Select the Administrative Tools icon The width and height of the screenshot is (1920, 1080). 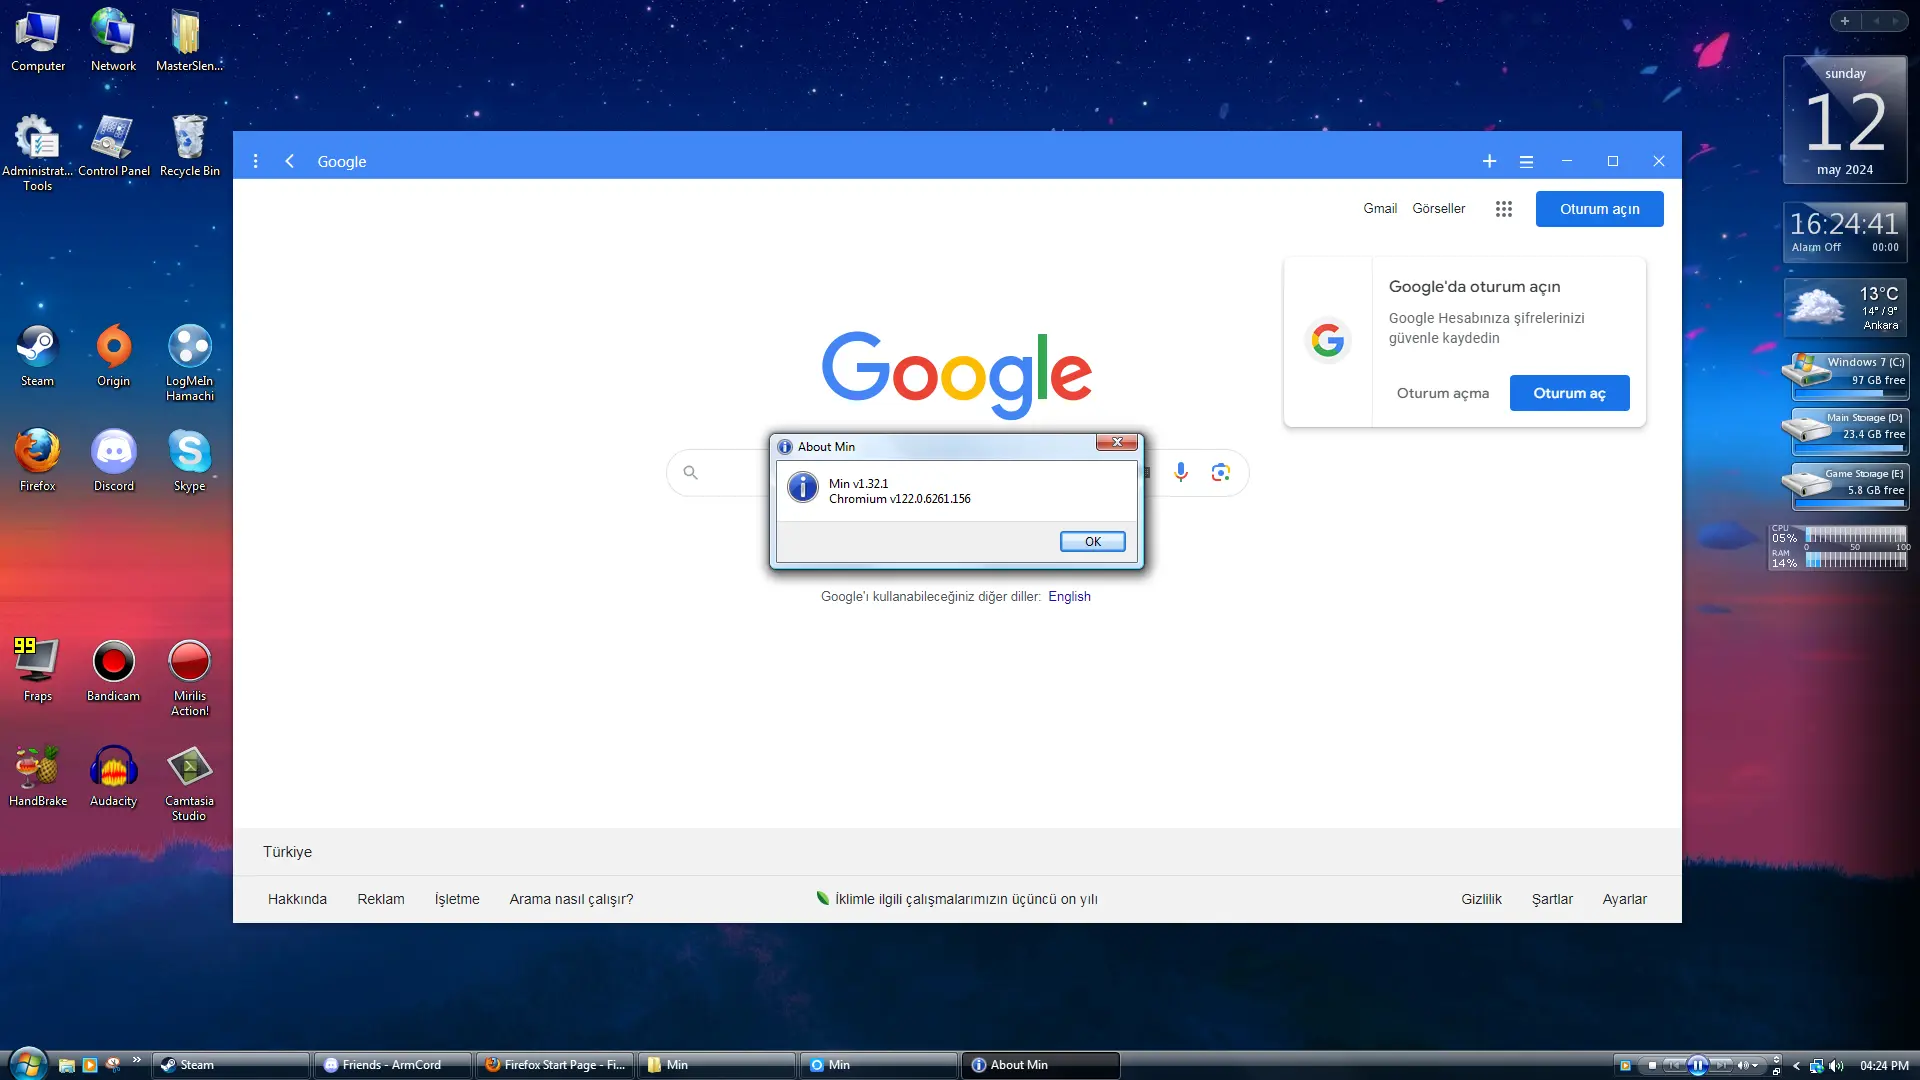point(38,152)
